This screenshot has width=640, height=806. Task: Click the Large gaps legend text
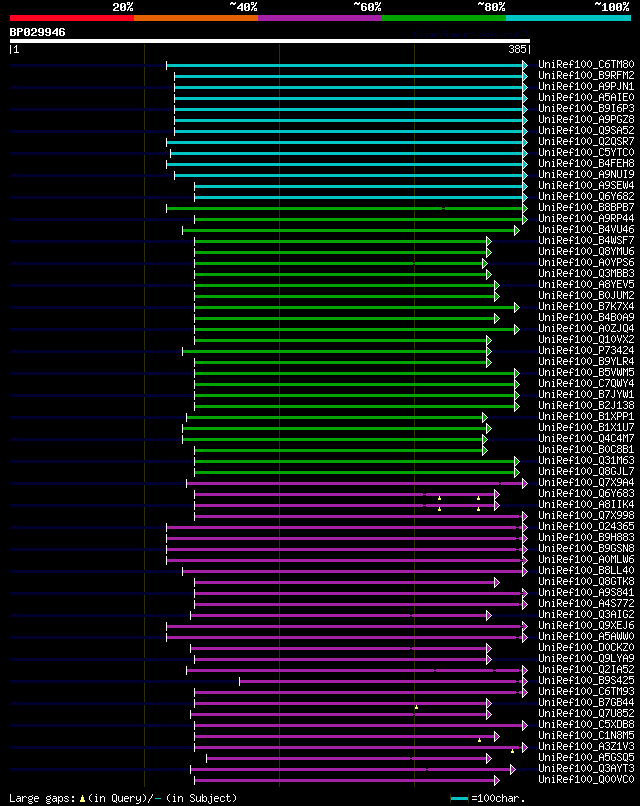[x=43, y=799]
